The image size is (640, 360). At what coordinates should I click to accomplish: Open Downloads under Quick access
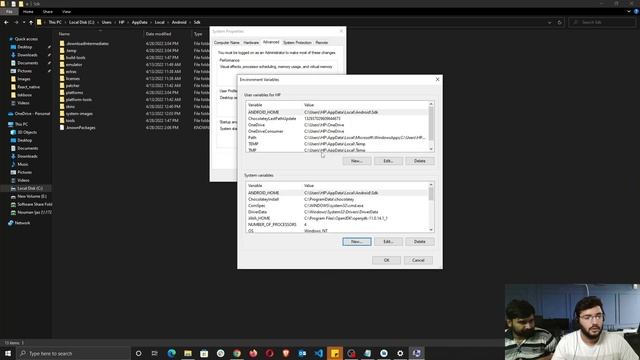(x=27, y=55)
